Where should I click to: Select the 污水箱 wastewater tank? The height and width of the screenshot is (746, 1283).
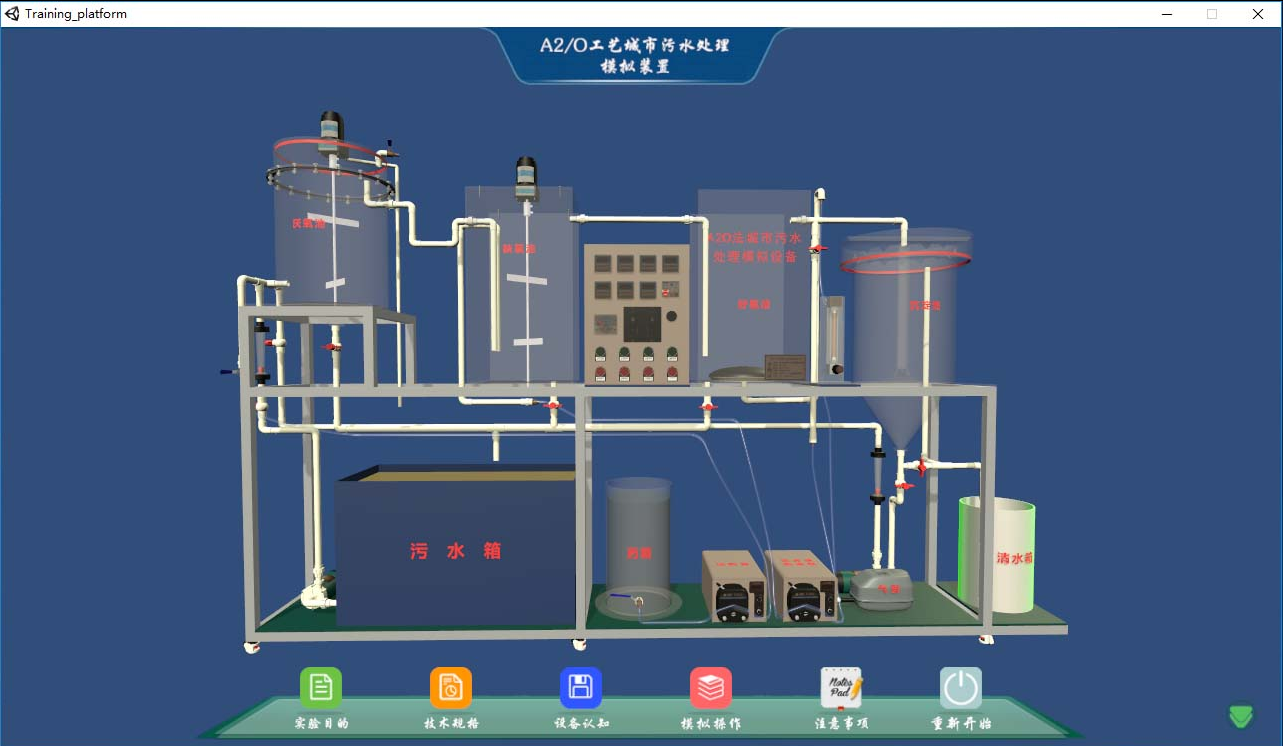[x=455, y=550]
